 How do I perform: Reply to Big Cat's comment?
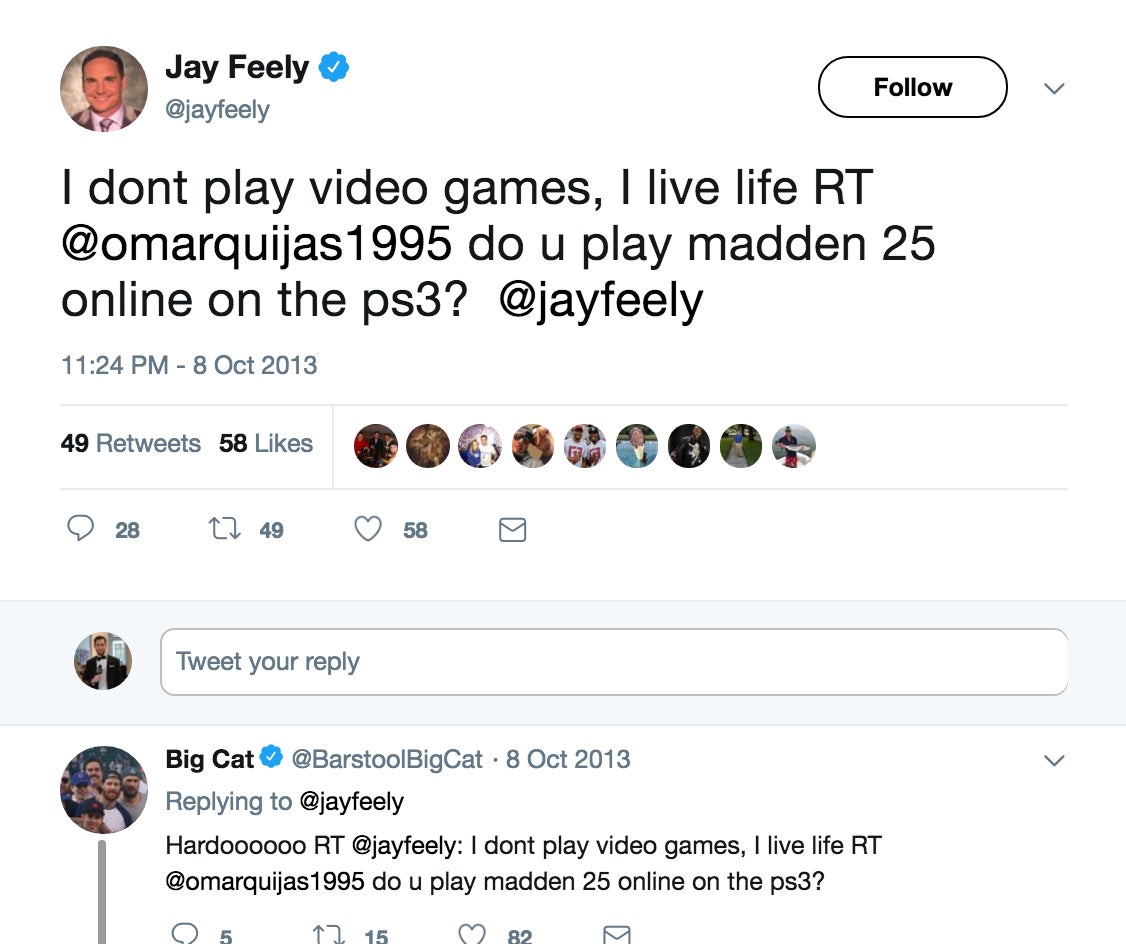click(184, 935)
